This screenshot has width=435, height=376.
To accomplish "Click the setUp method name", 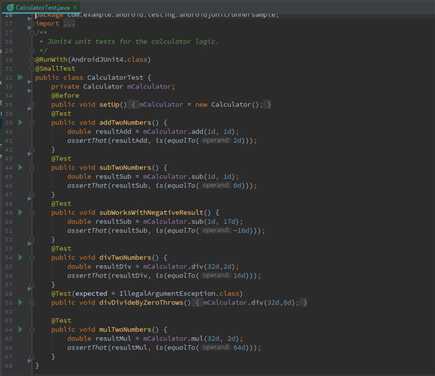I will [x=109, y=105].
